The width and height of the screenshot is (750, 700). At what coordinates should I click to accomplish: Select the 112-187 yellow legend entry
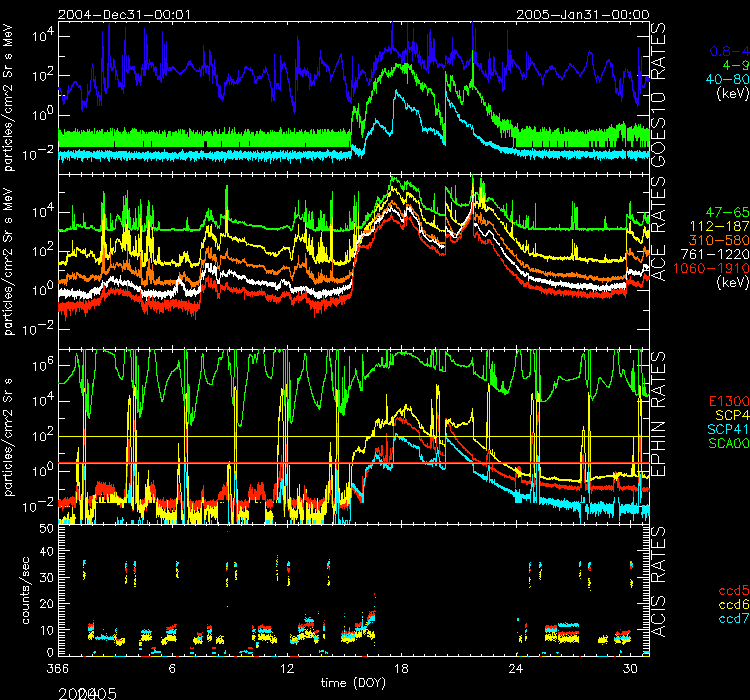coord(720,228)
